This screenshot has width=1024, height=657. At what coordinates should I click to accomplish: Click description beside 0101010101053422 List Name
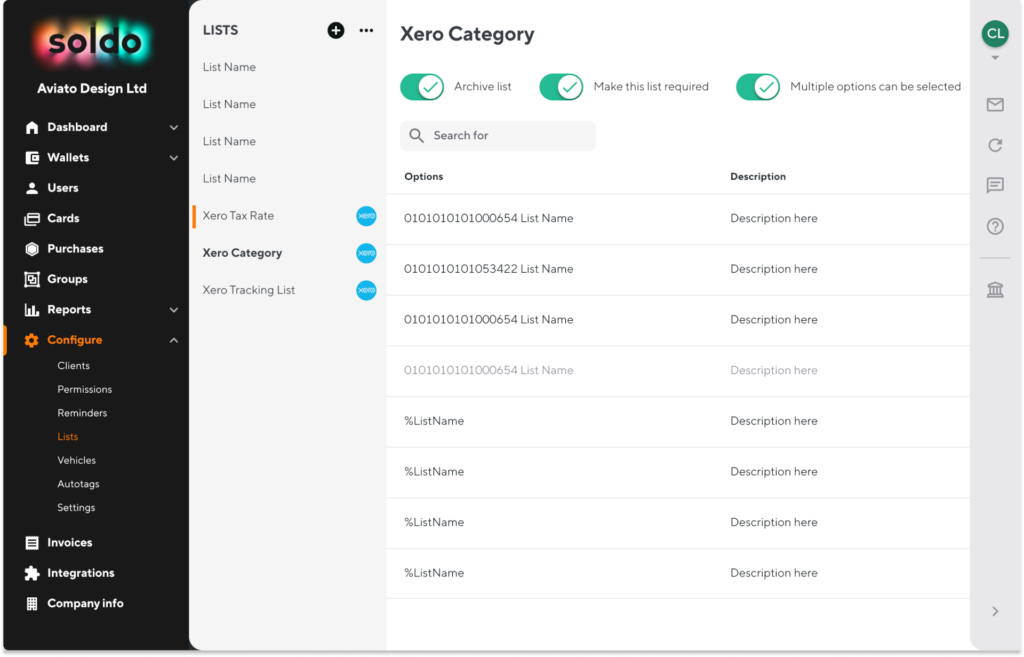[x=773, y=269]
